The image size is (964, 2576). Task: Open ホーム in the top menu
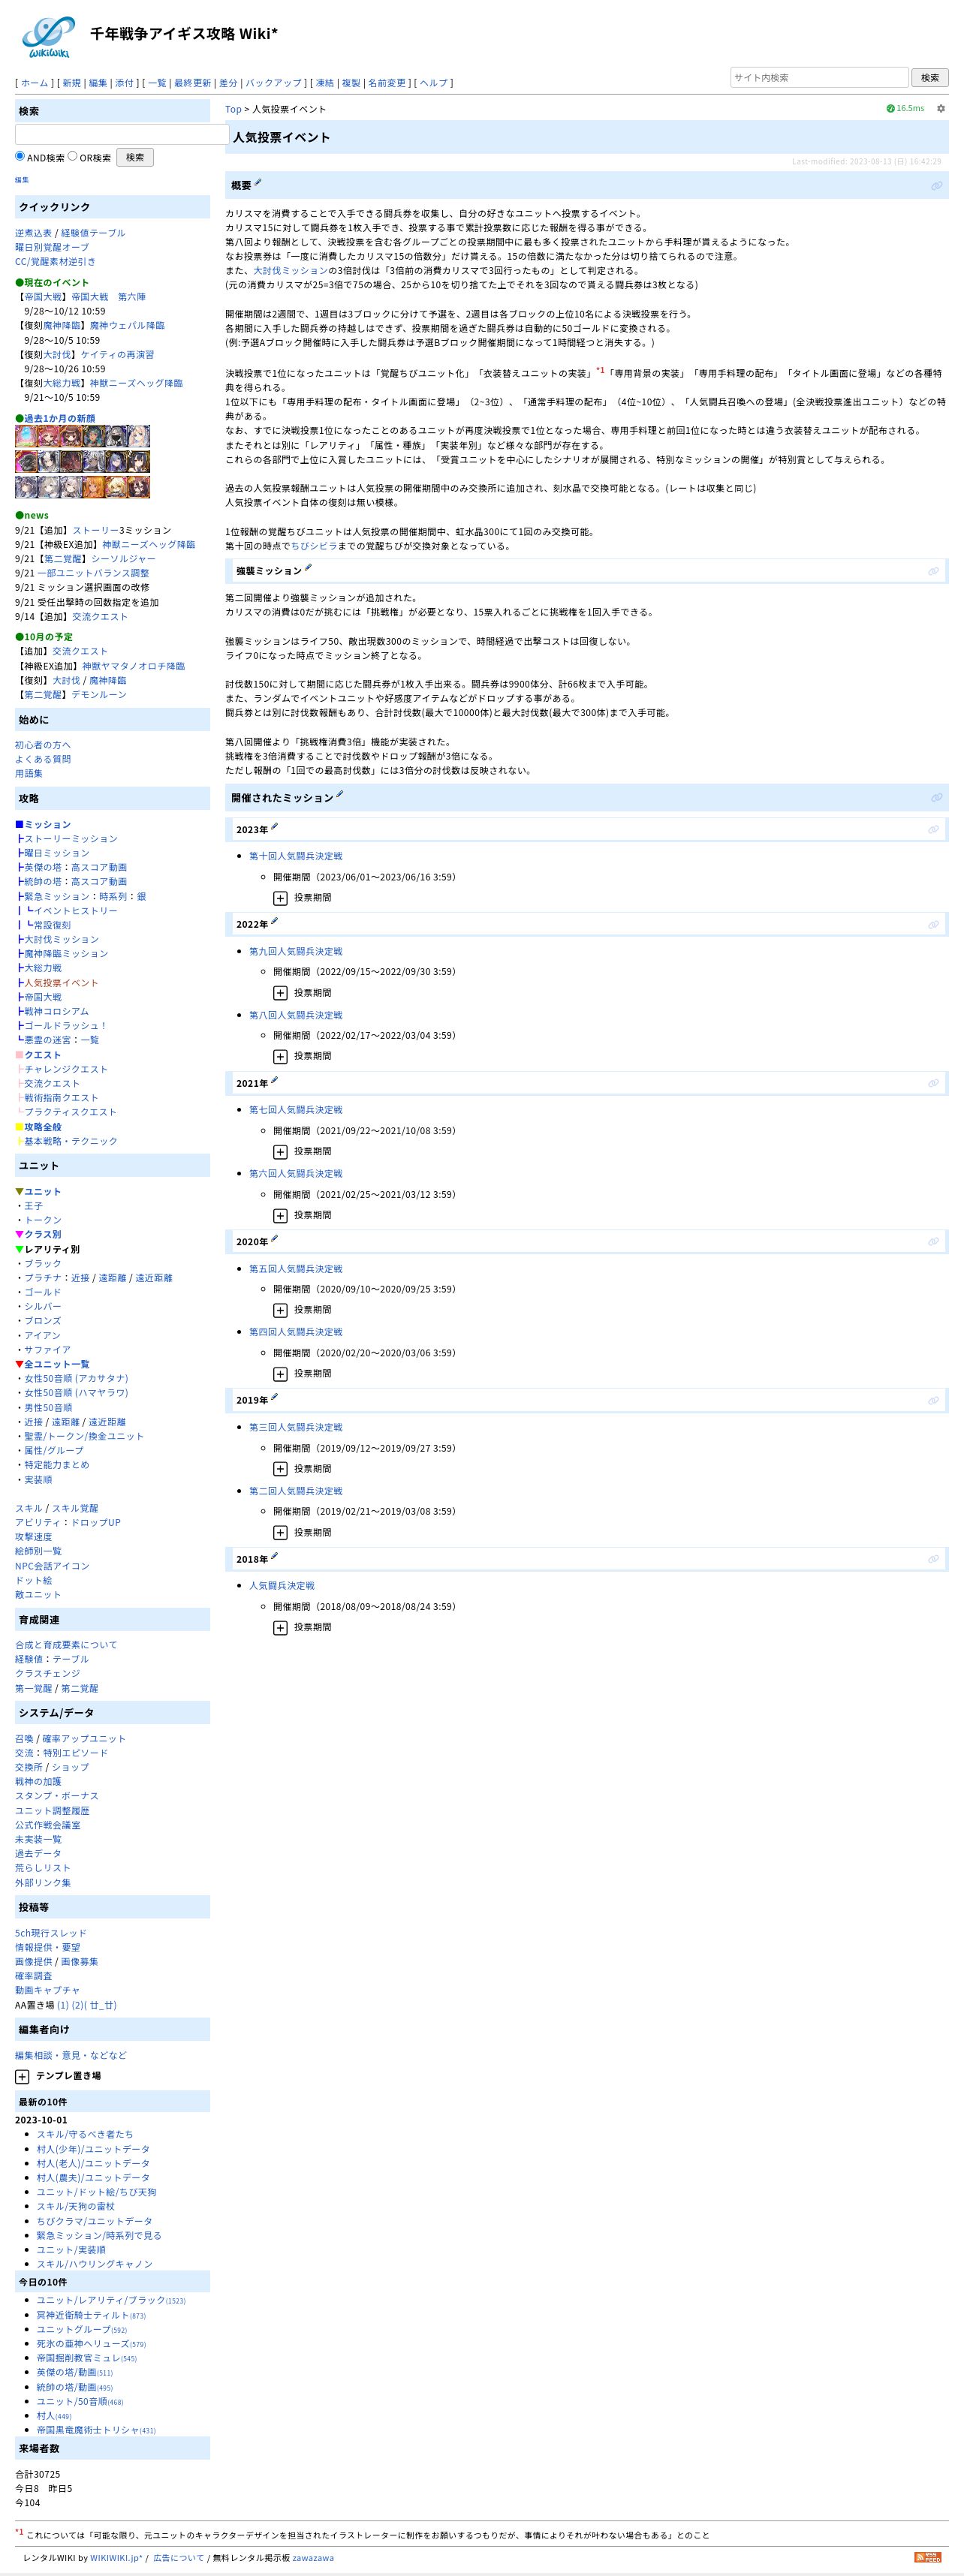(x=34, y=83)
